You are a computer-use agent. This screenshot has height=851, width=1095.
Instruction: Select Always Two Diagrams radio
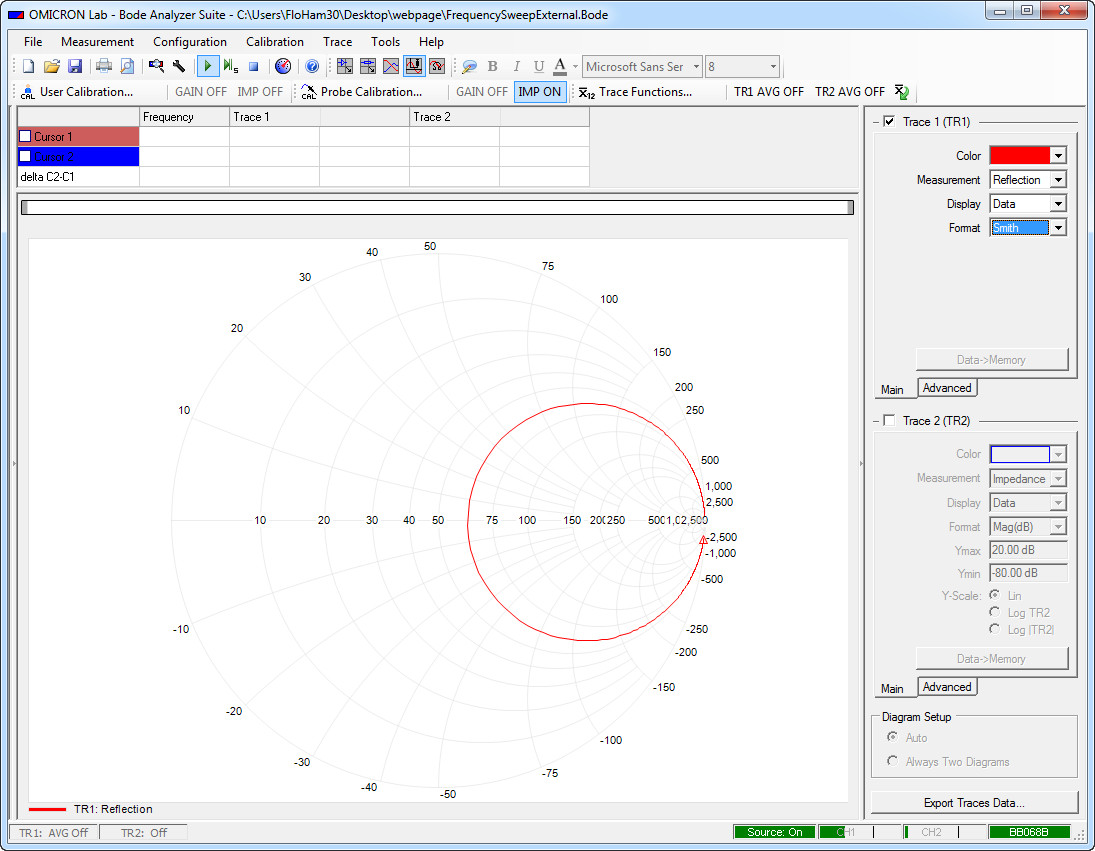(x=892, y=761)
